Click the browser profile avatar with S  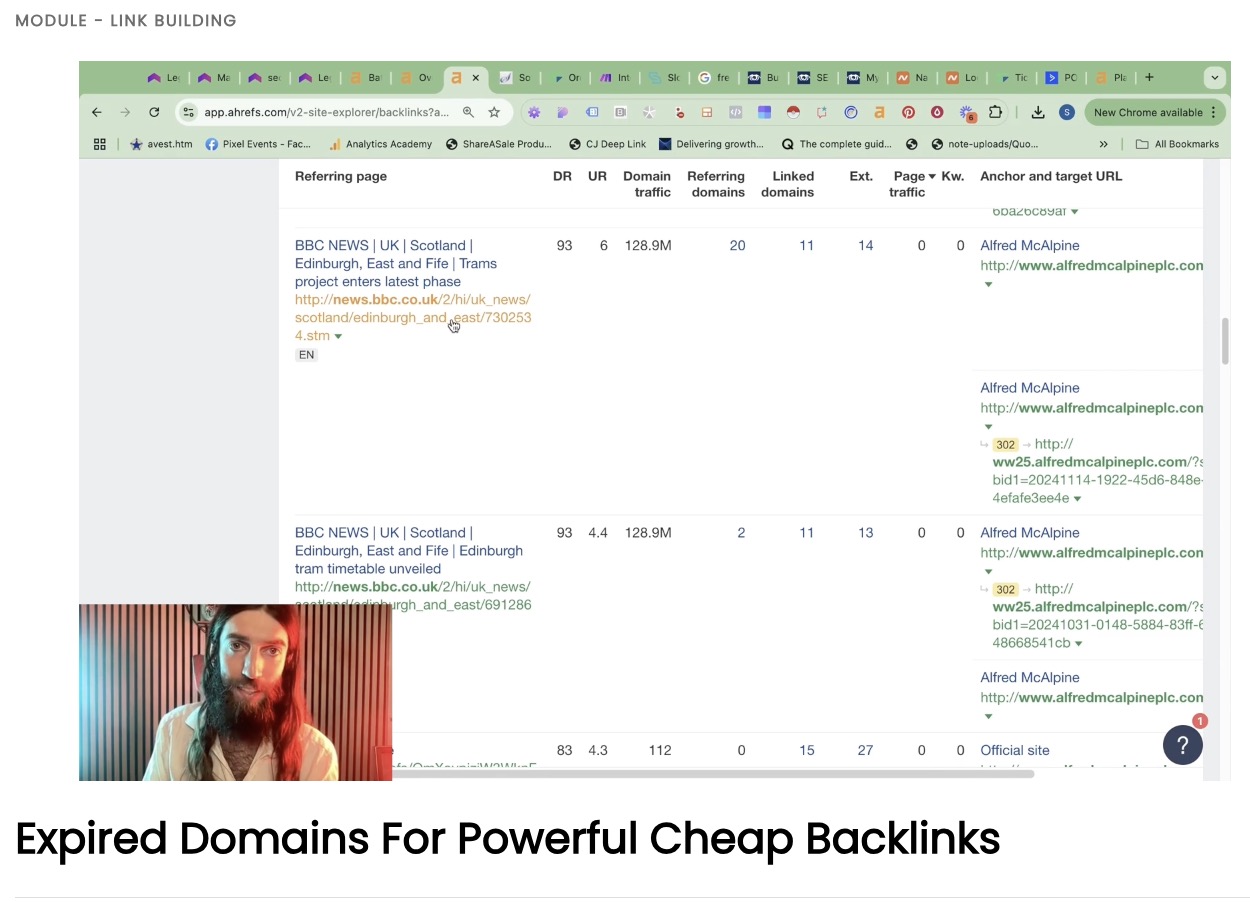pos(1067,112)
